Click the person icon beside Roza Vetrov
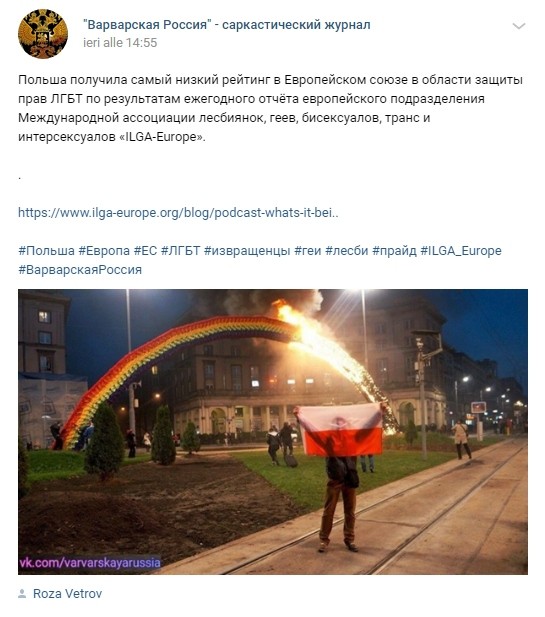Viewport: 545px width, 617px height. click(x=22, y=594)
